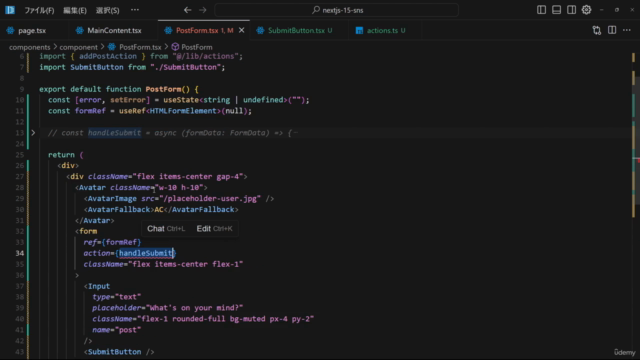Click the selected handleSubmit on line 34
The height and width of the screenshot is (360, 640).
click(x=146, y=253)
